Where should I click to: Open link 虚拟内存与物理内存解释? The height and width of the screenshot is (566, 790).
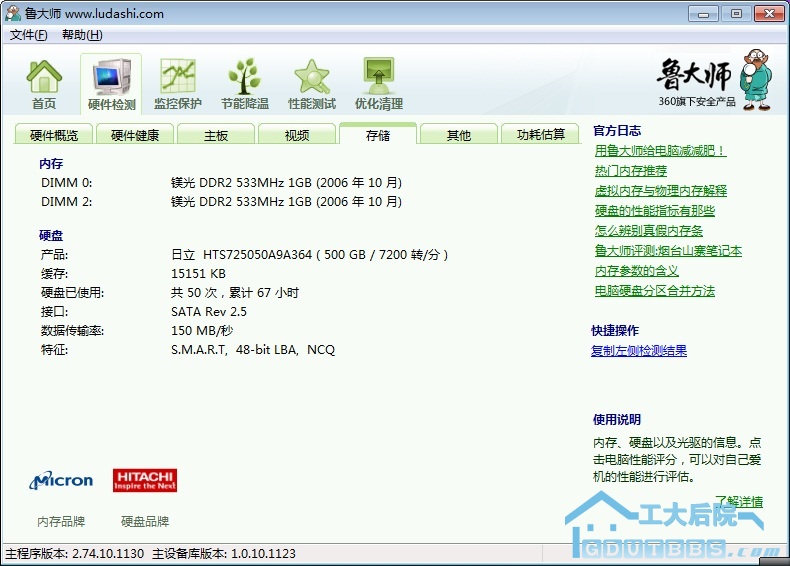(661, 191)
